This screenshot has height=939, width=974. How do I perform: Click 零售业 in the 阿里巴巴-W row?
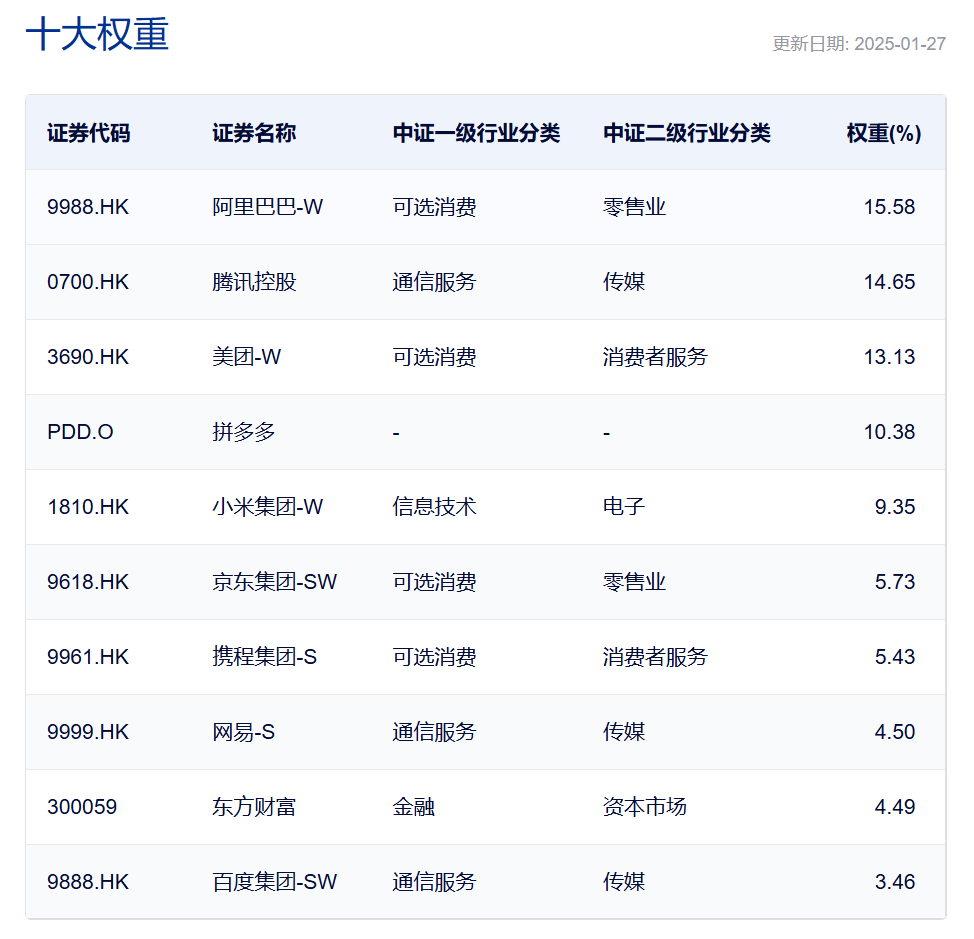click(x=634, y=207)
